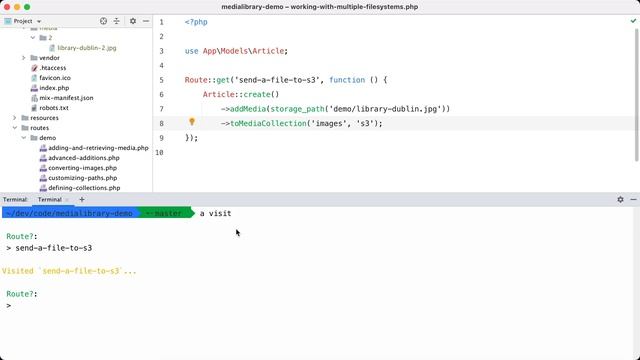This screenshot has height=360, width=640.
Task: Click line number 5 in gutter
Action: 161,80
